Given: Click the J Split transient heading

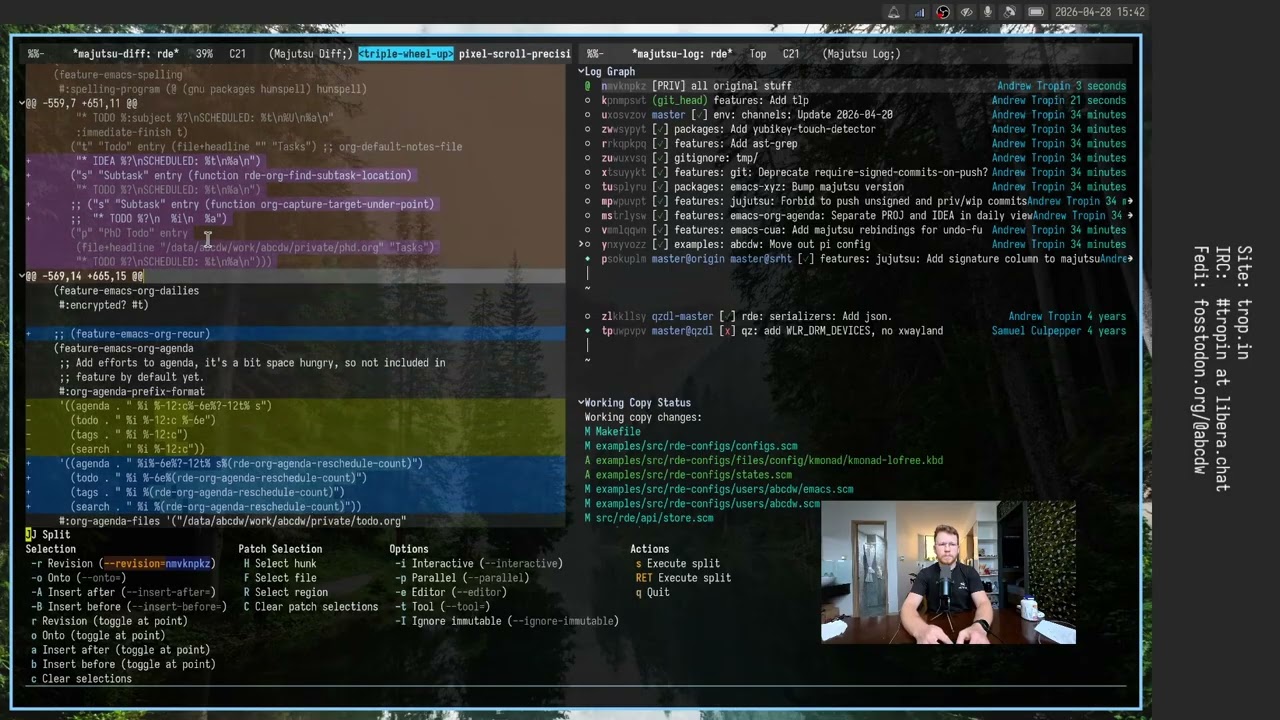Looking at the screenshot, I should click(48, 535).
